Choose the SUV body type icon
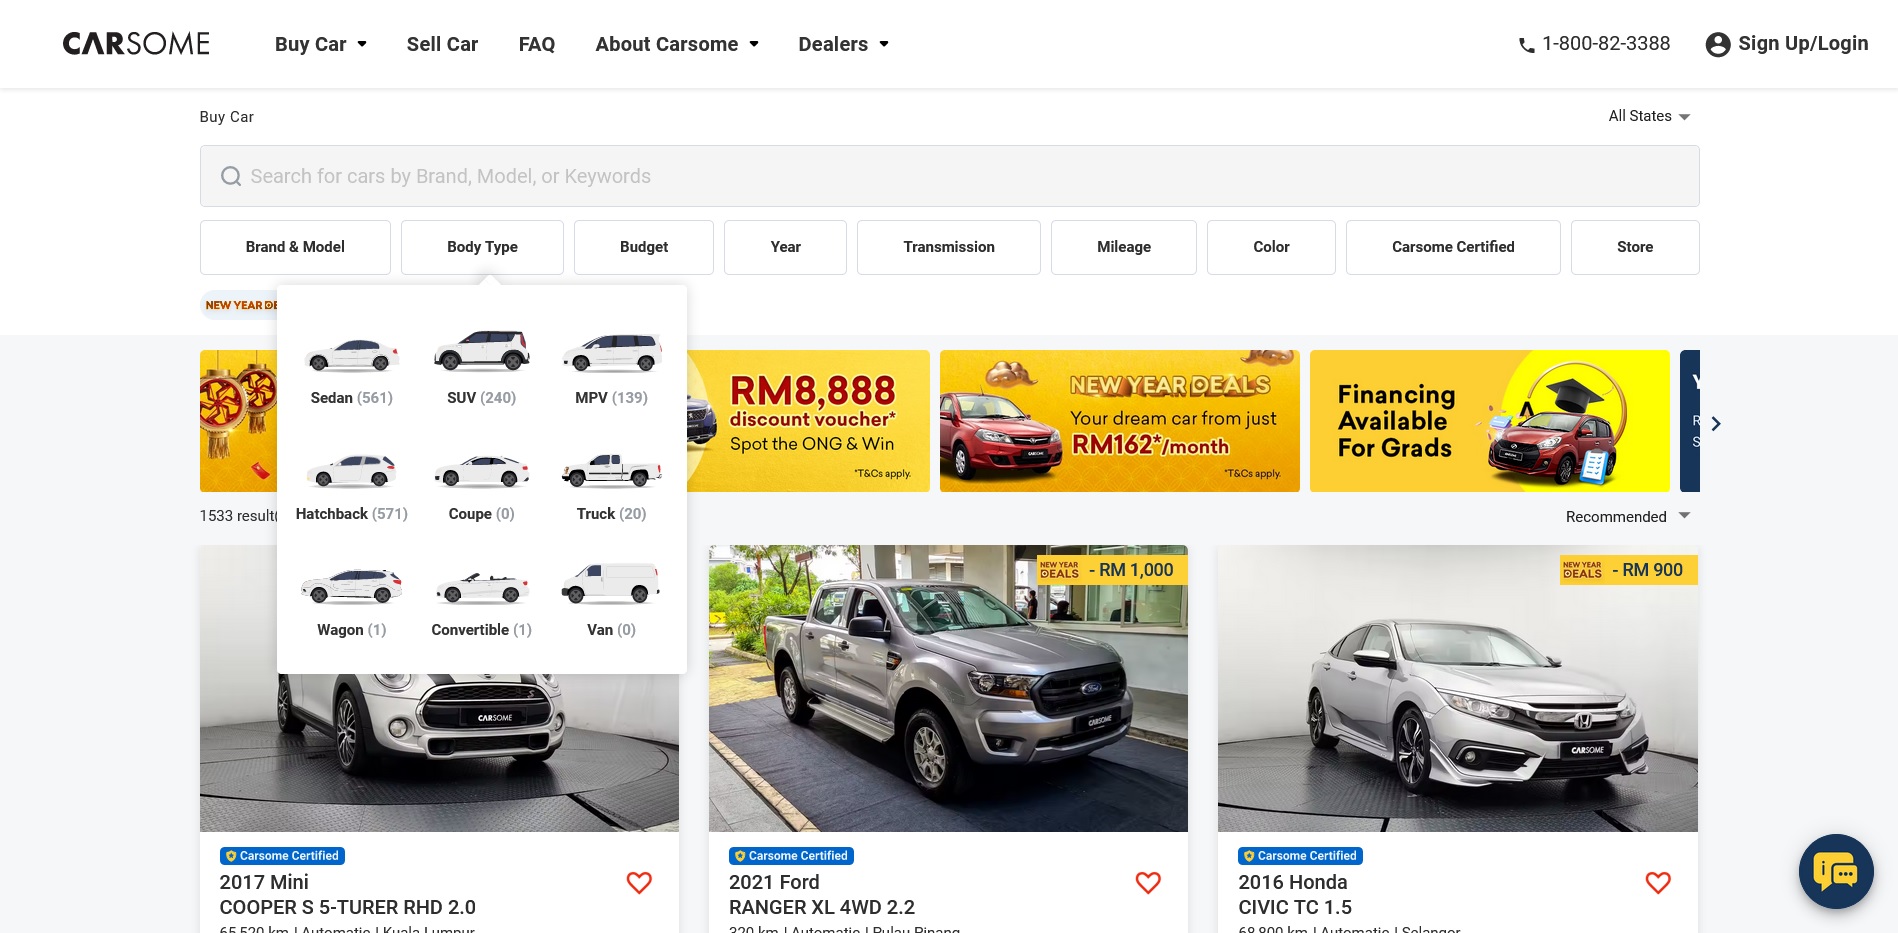Viewport: 1898px width, 933px height. pos(481,351)
